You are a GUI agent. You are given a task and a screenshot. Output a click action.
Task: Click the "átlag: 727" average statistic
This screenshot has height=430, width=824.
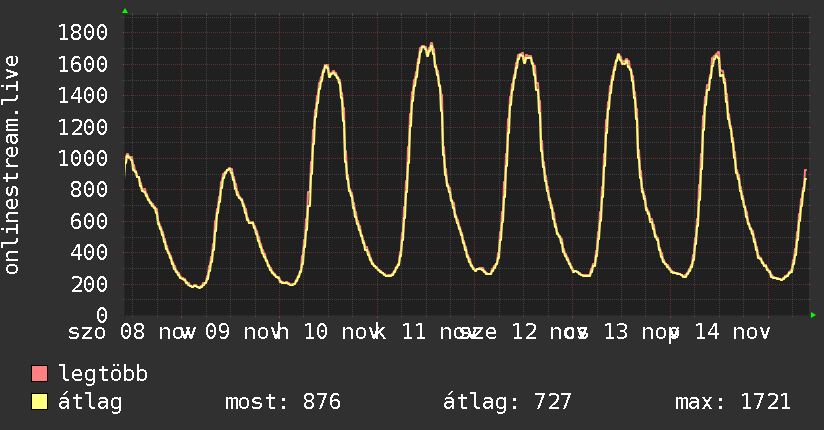coord(507,402)
